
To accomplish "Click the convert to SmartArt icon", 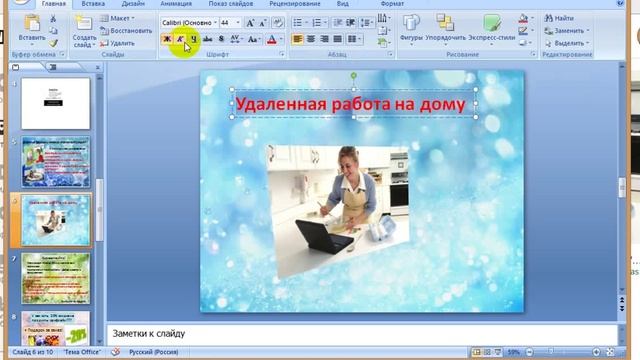I will click(x=383, y=42).
